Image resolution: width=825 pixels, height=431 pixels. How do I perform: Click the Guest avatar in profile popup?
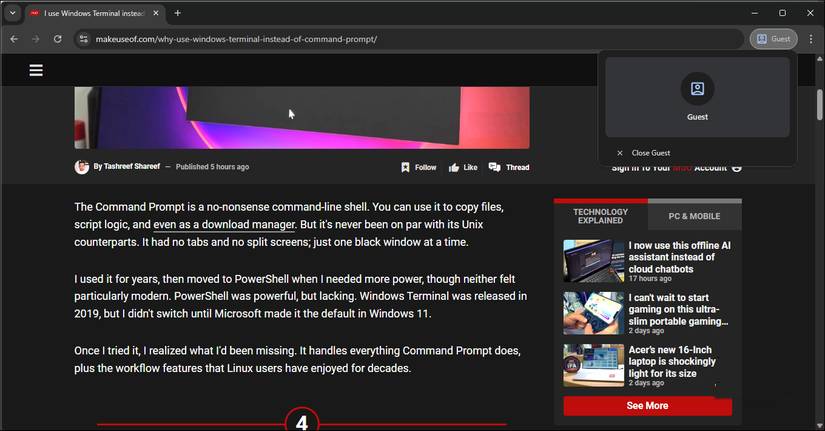(x=697, y=88)
